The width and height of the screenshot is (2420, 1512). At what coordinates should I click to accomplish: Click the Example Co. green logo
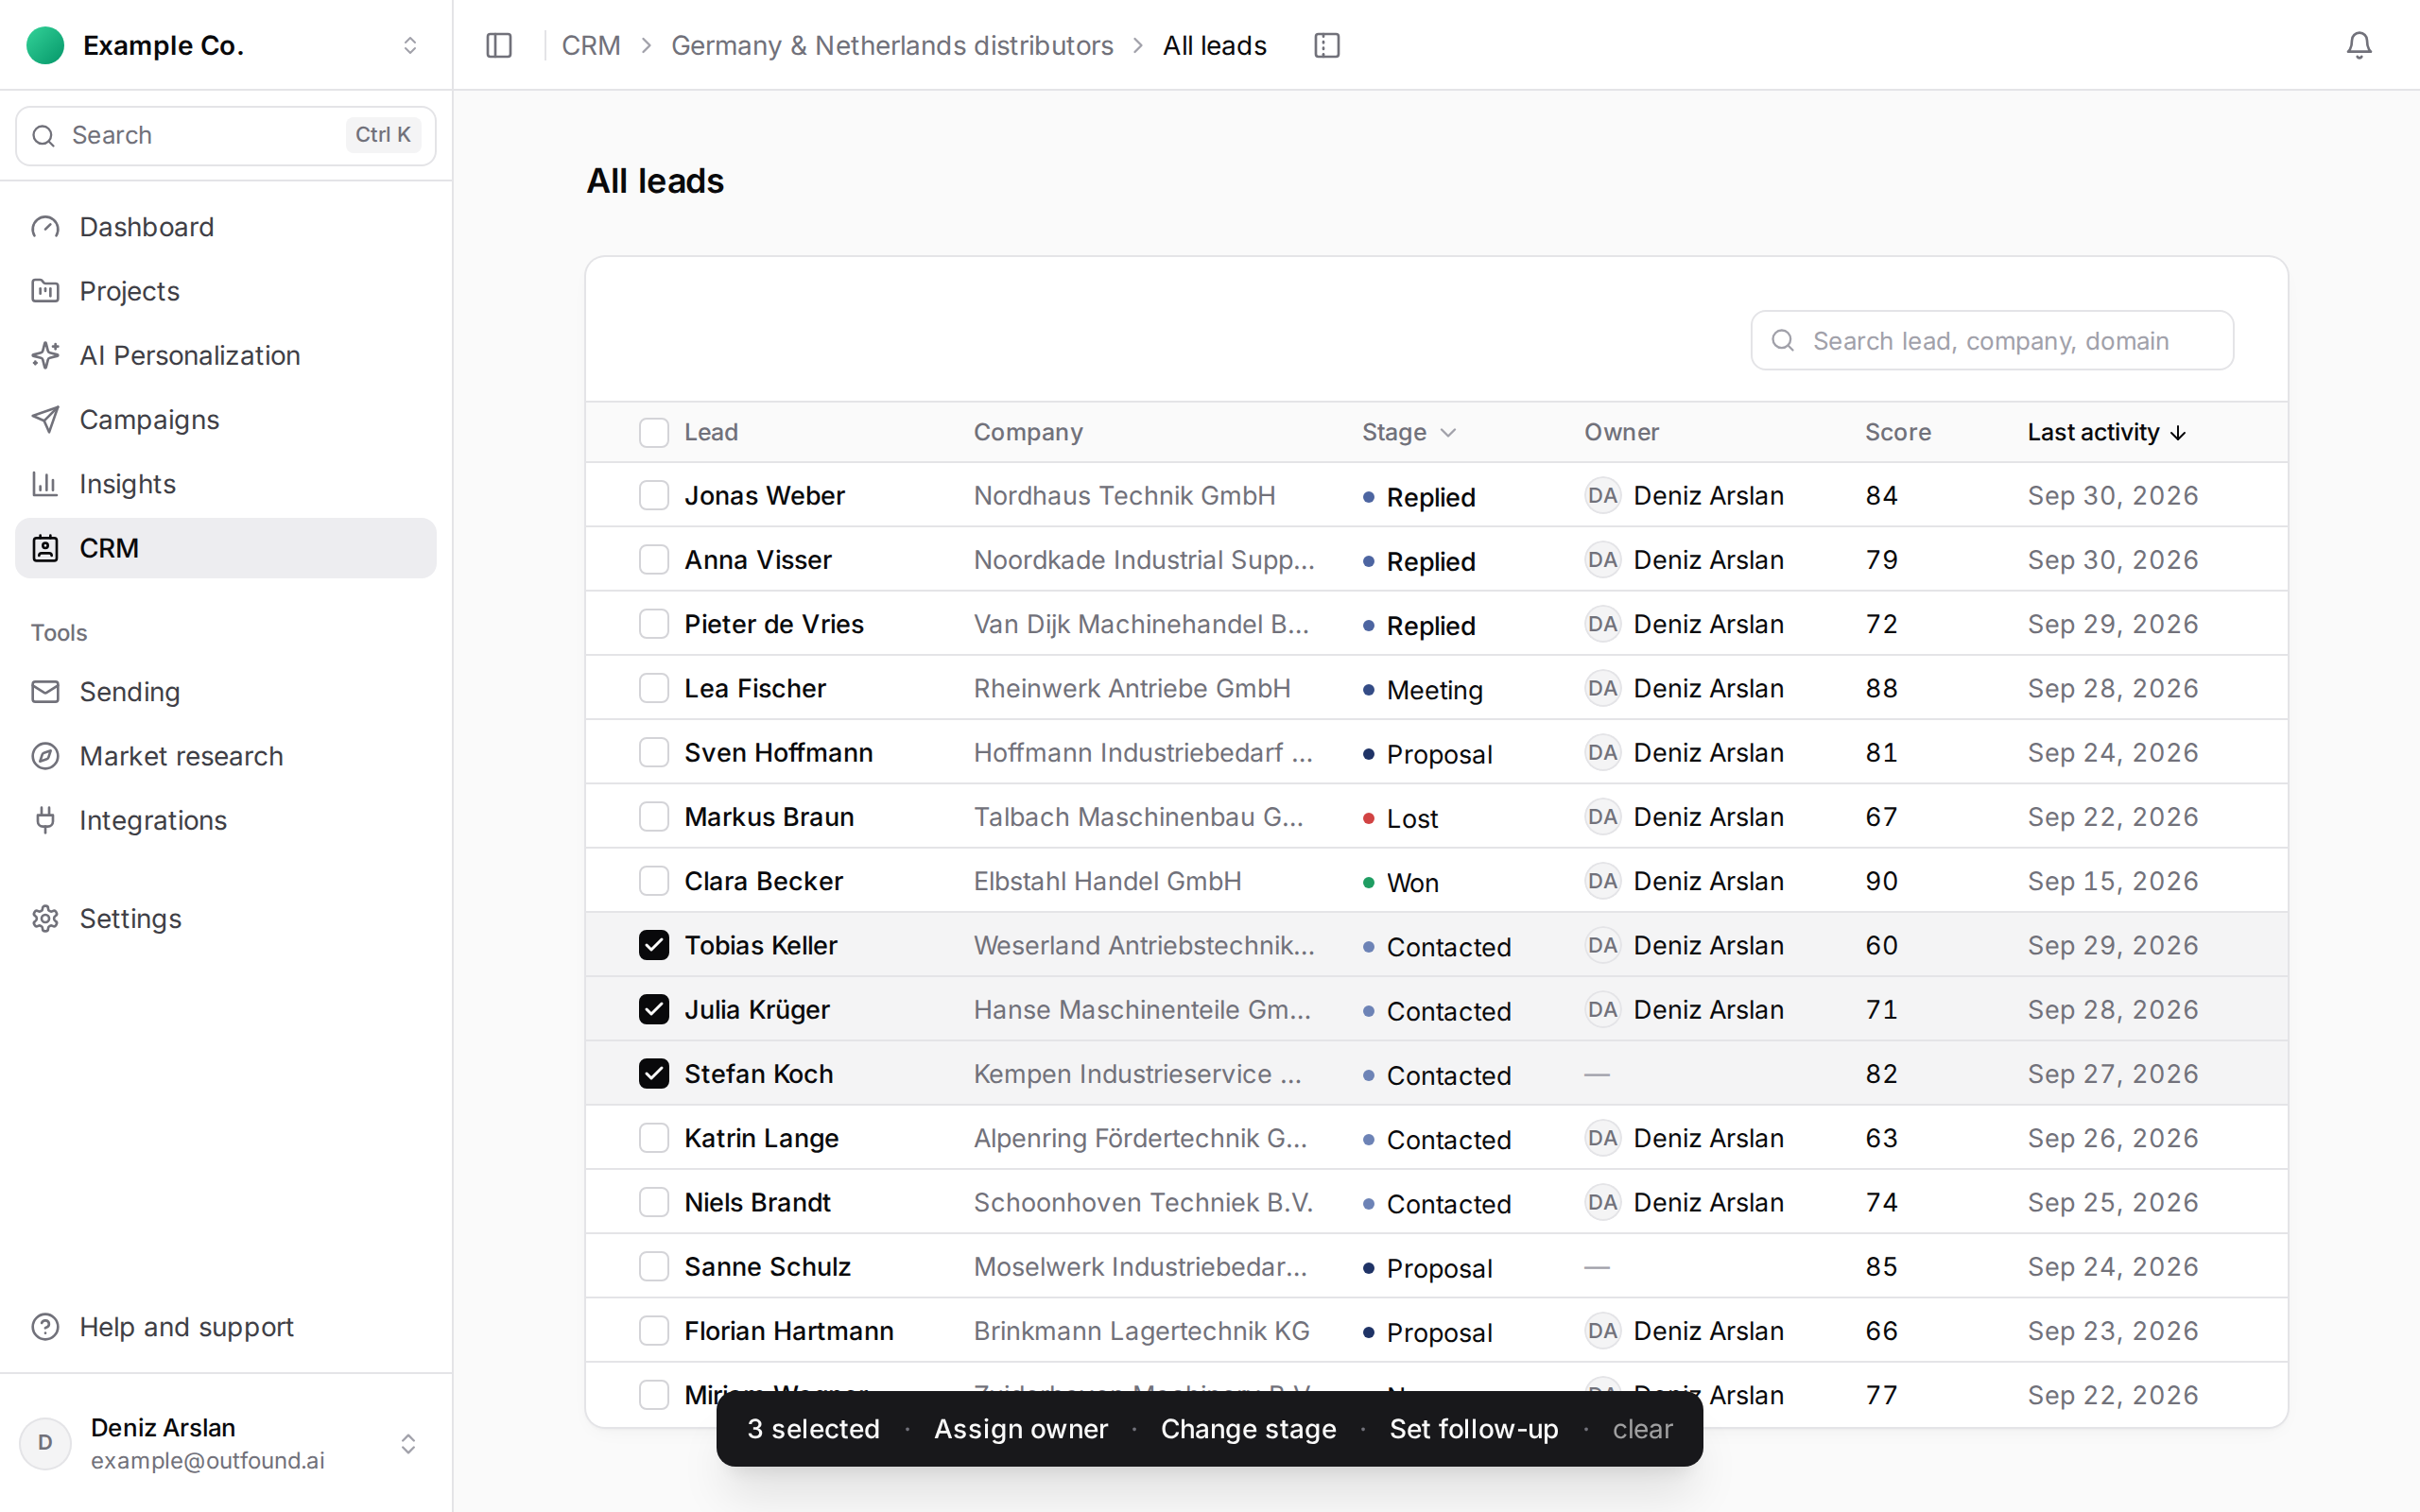[x=45, y=45]
